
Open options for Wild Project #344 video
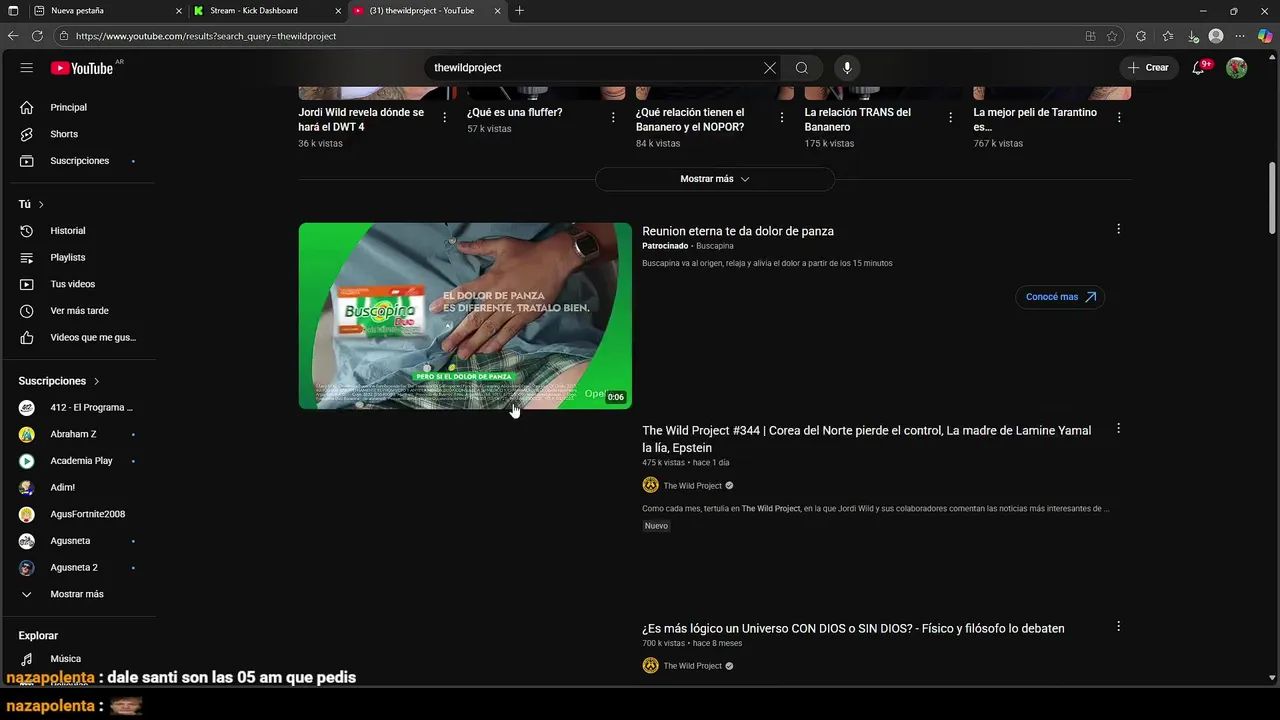pyautogui.click(x=1118, y=429)
